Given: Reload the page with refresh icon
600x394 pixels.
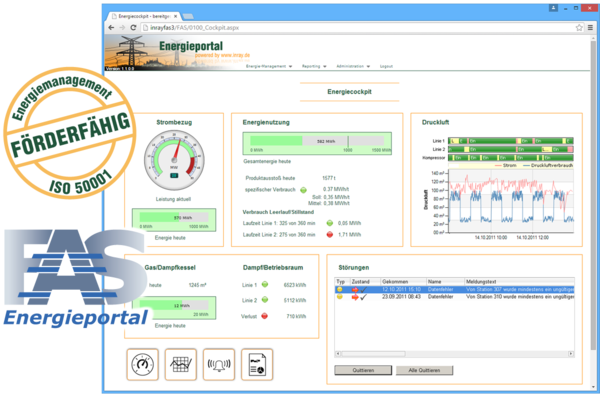Looking at the screenshot, I should [133, 28].
